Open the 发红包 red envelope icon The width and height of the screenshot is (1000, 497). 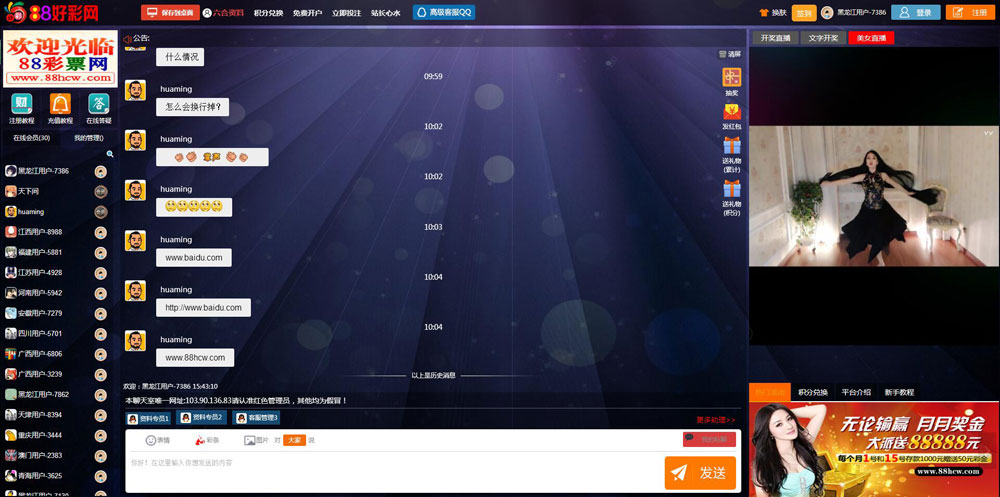coord(732,111)
